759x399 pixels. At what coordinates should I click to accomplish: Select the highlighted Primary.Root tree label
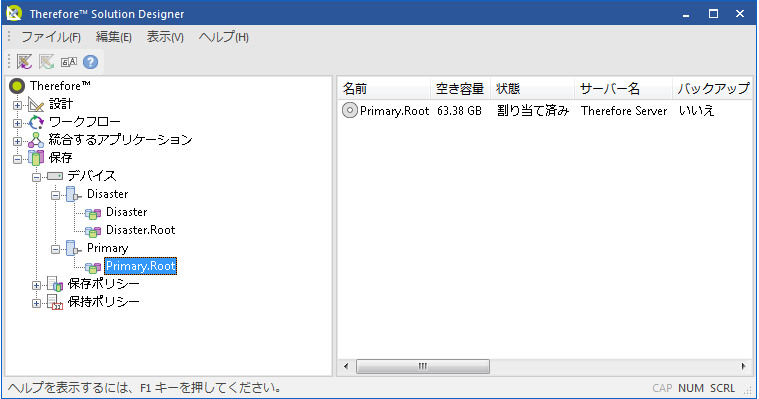point(140,266)
